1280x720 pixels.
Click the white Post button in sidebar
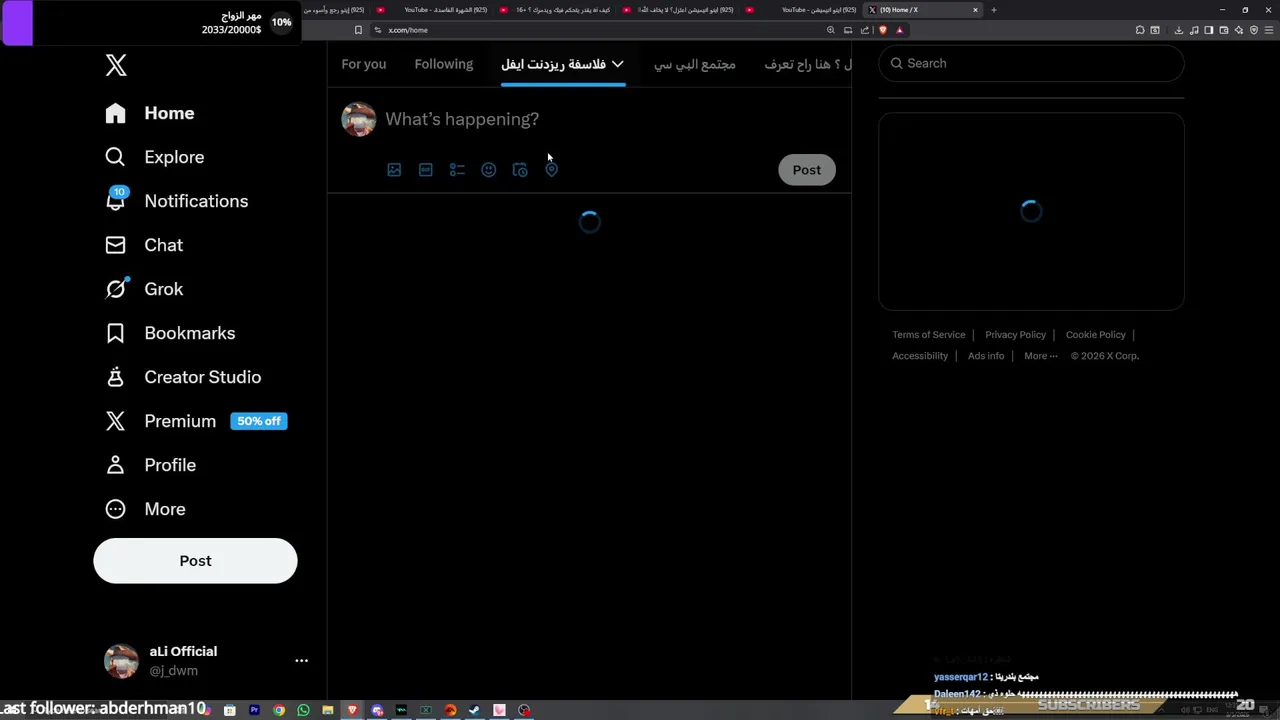pos(195,561)
